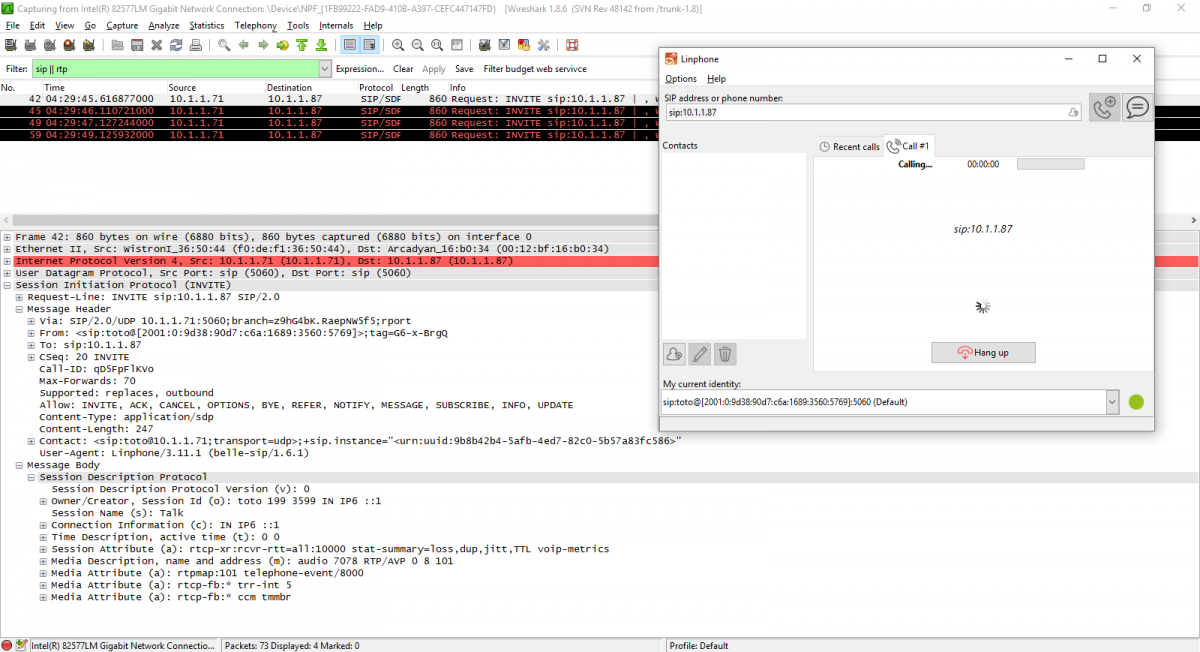Image resolution: width=1200 pixels, height=652 pixels.
Task: Select the Call #1 tab
Action: click(x=909, y=147)
